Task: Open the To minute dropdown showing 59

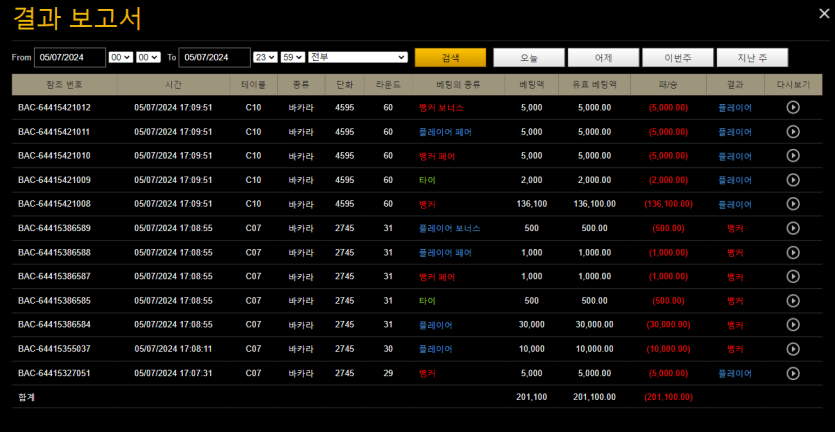Action: [x=293, y=58]
